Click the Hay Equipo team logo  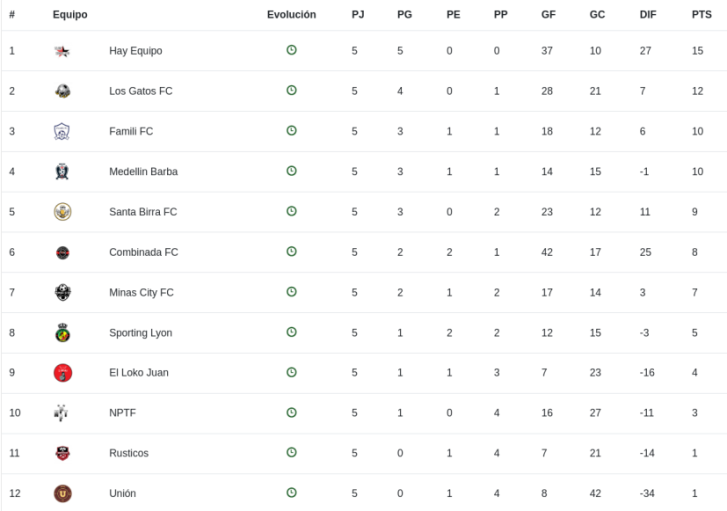click(62, 51)
